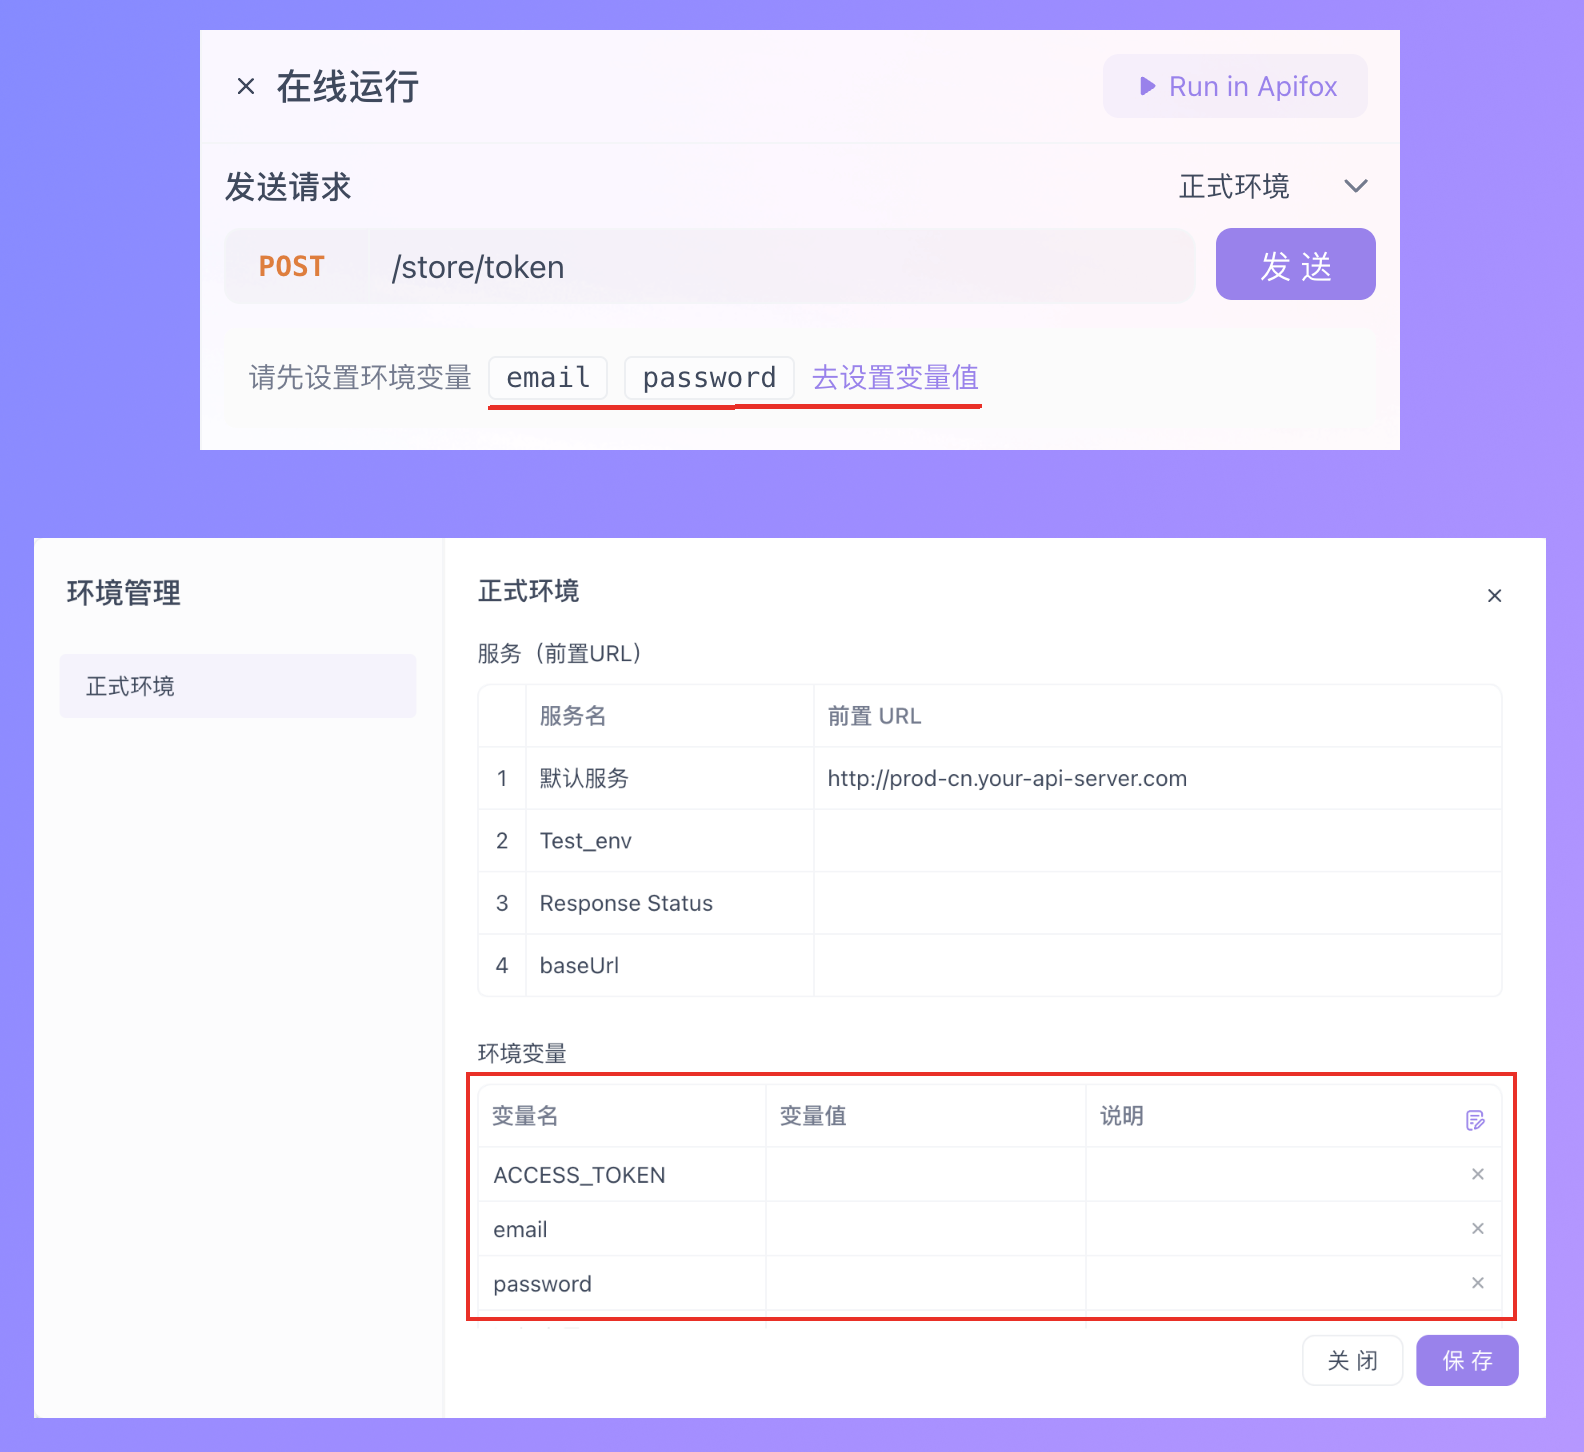The width and height of the screenshot is (1584, 1452).
Task: Edit the 默认服务 base URL field
Action: (1156, 779)
